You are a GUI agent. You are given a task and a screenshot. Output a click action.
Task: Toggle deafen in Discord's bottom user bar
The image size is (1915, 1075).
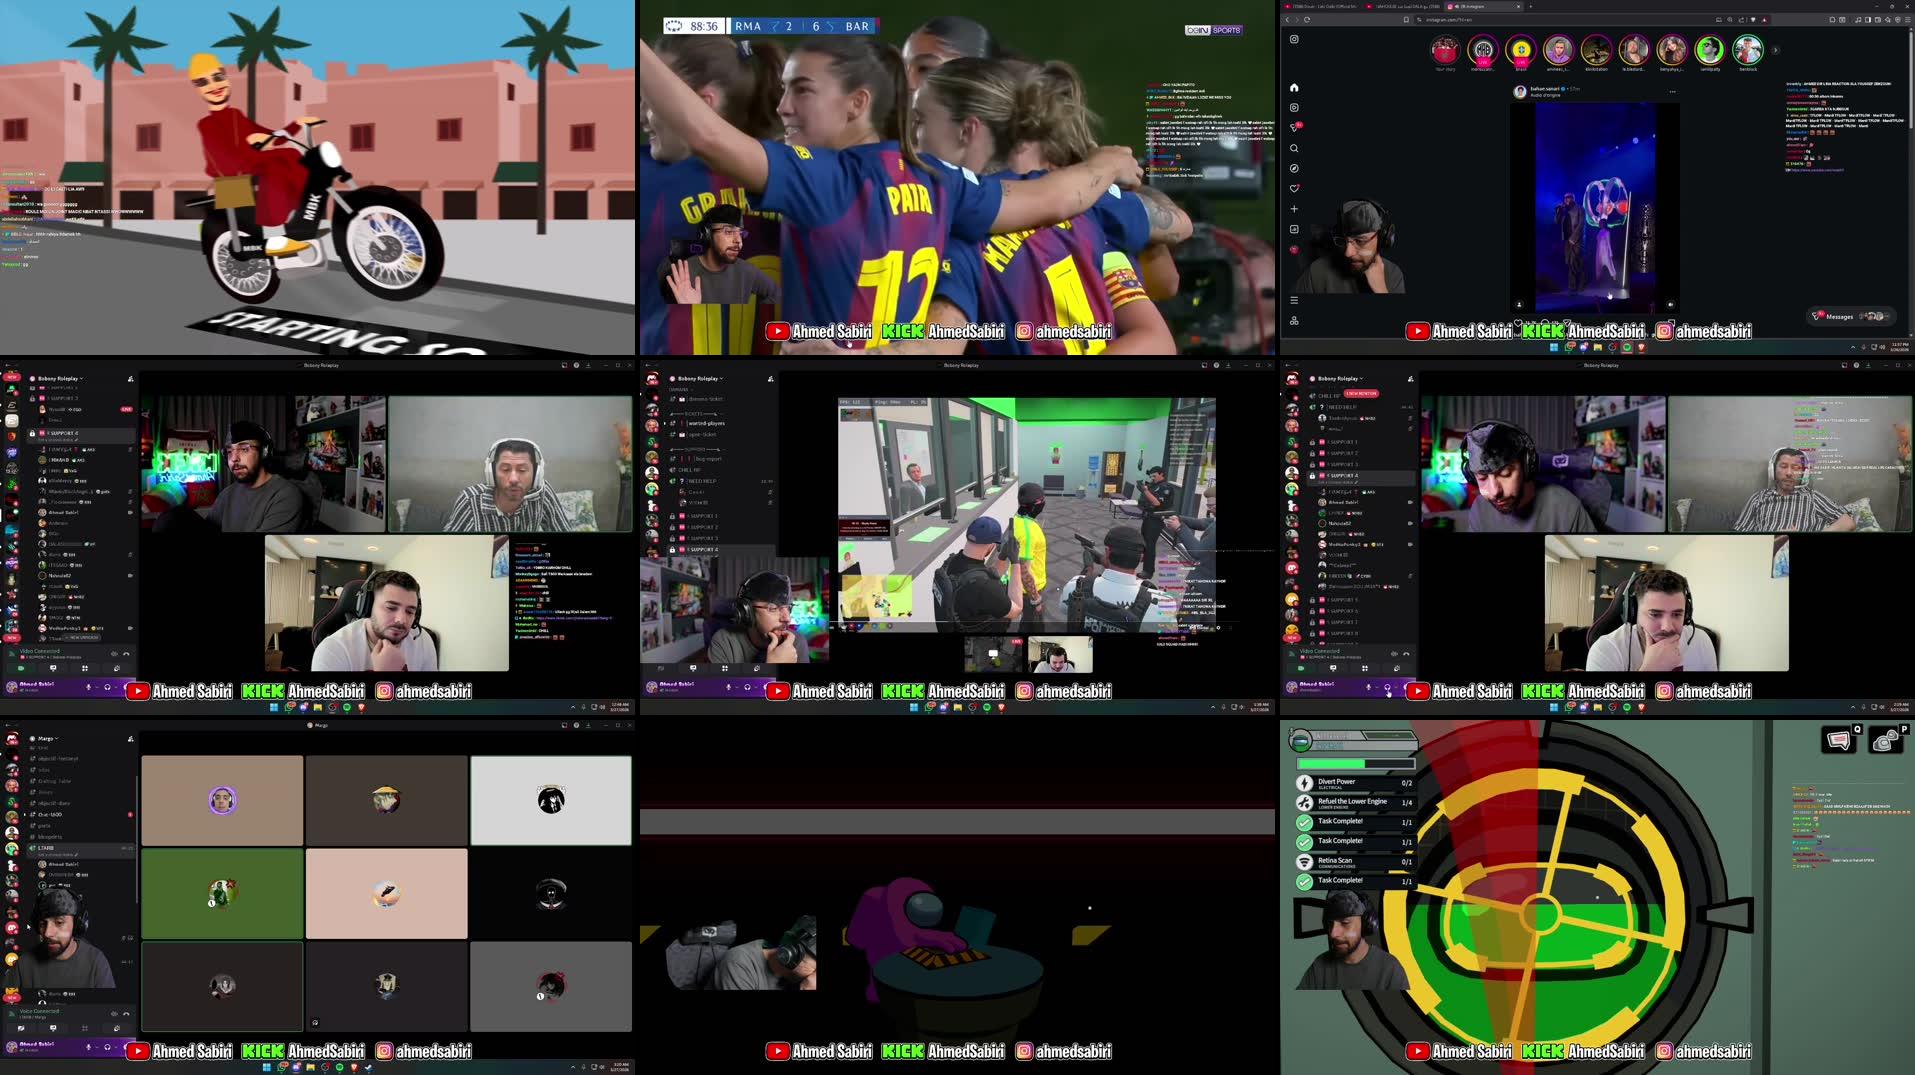coord(107,687)
